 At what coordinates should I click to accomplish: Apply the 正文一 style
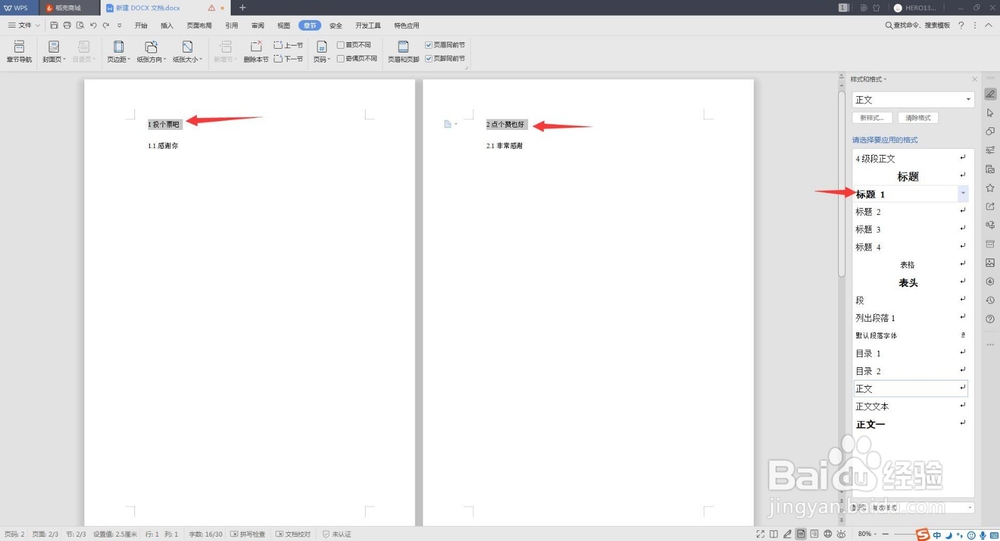910,424
